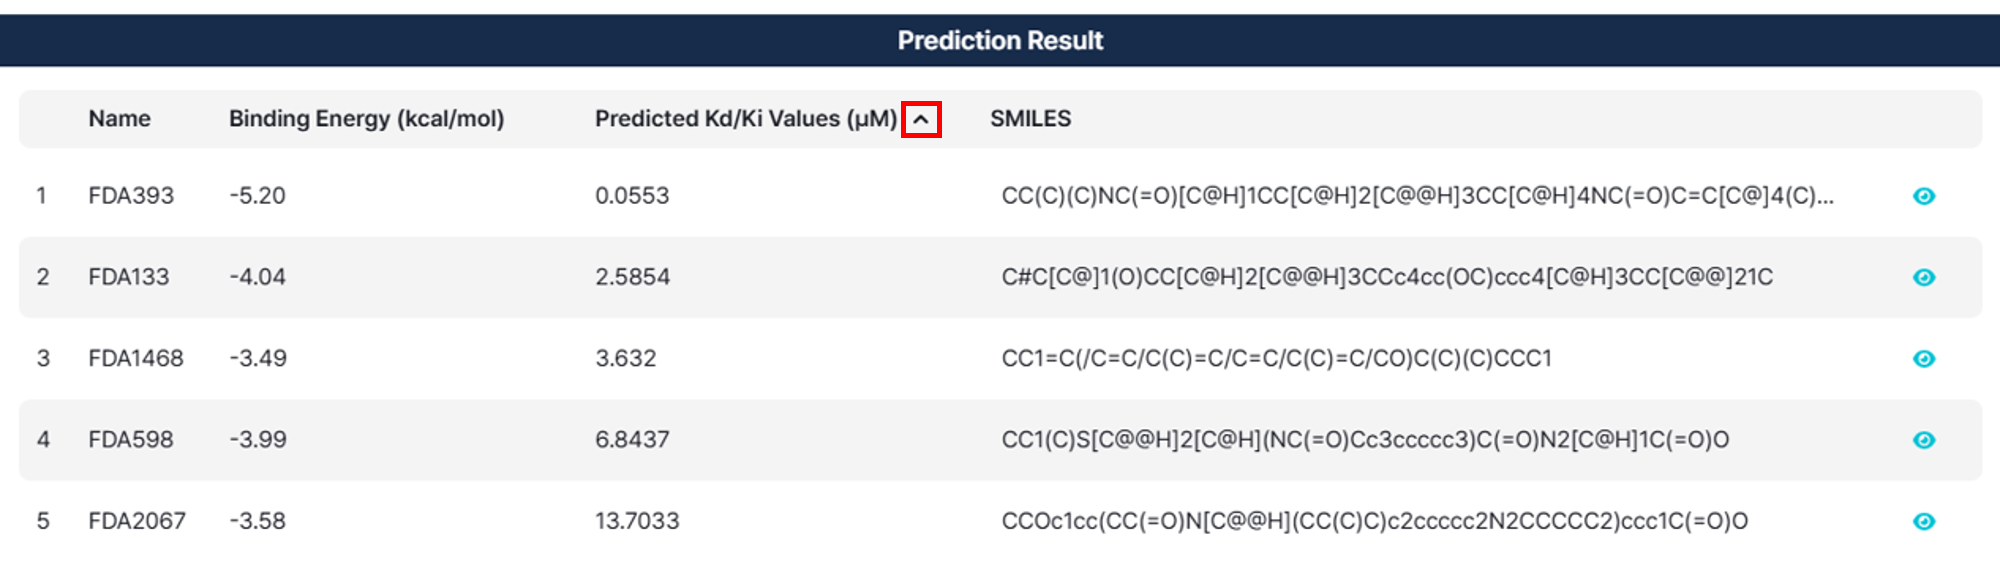The height and width of the screenshot is (581, 2000).
Task: Click the SMILES column header
Action: click(x=1030, y=119)
